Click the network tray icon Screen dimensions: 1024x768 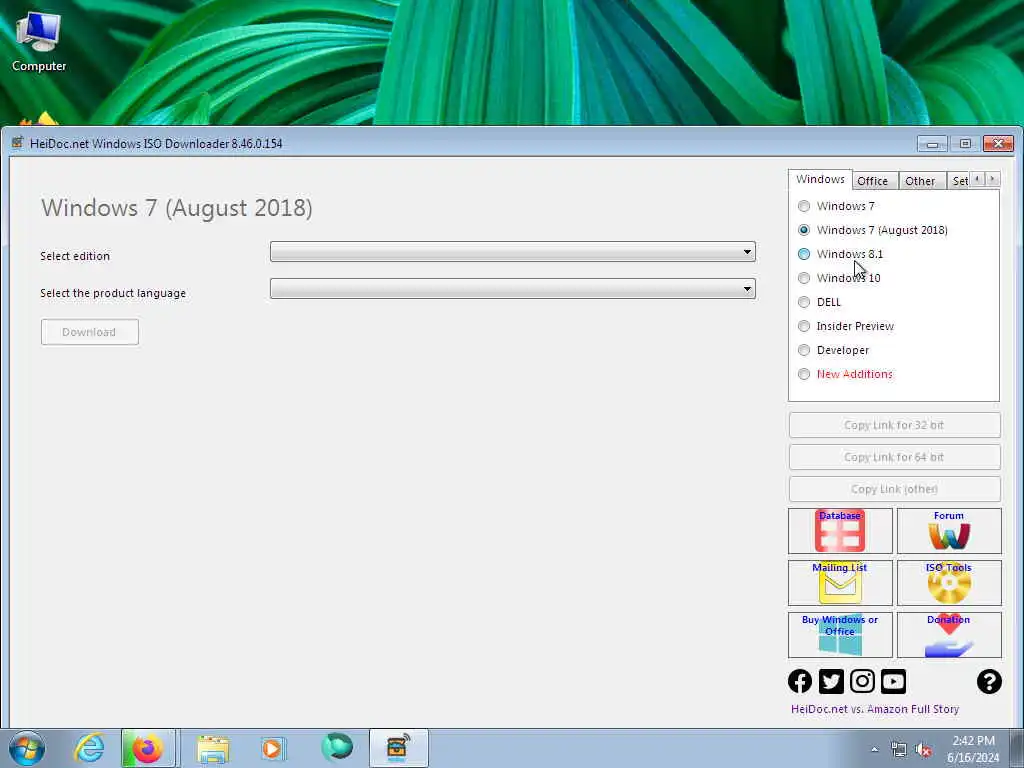click(x=899, y=750)
